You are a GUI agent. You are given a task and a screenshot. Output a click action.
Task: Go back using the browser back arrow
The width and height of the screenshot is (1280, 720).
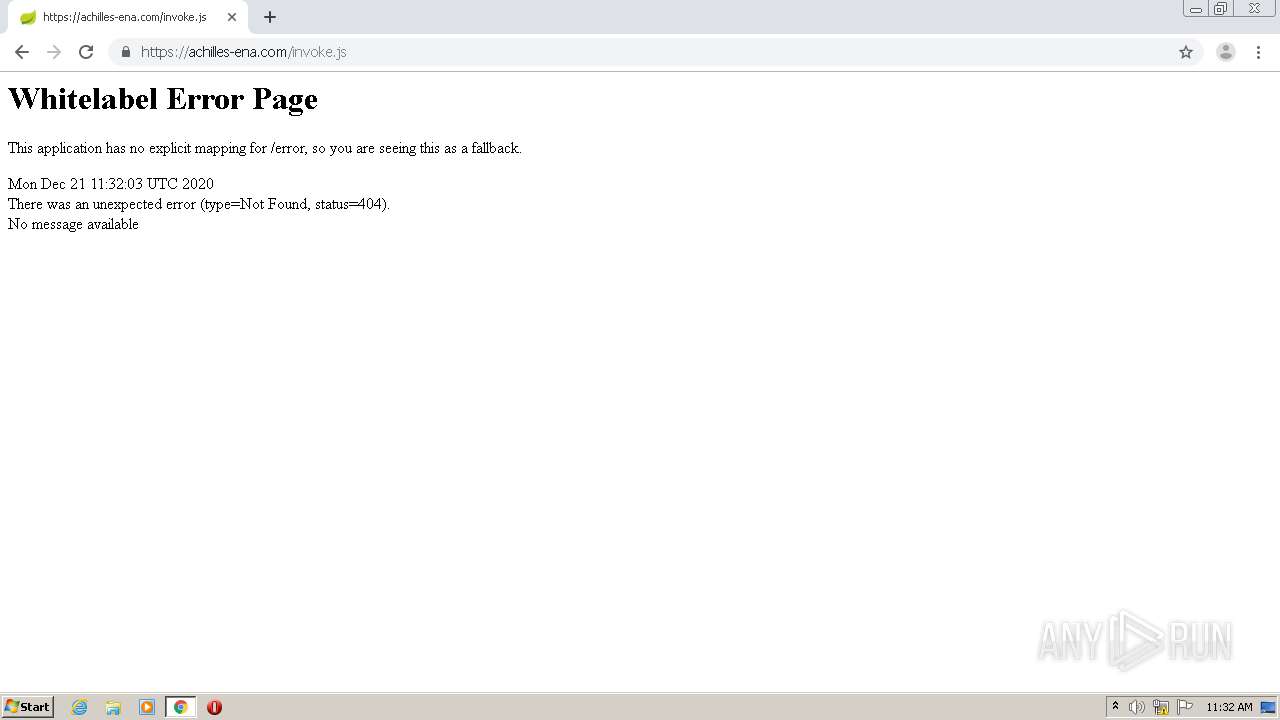tap(22, 52)
